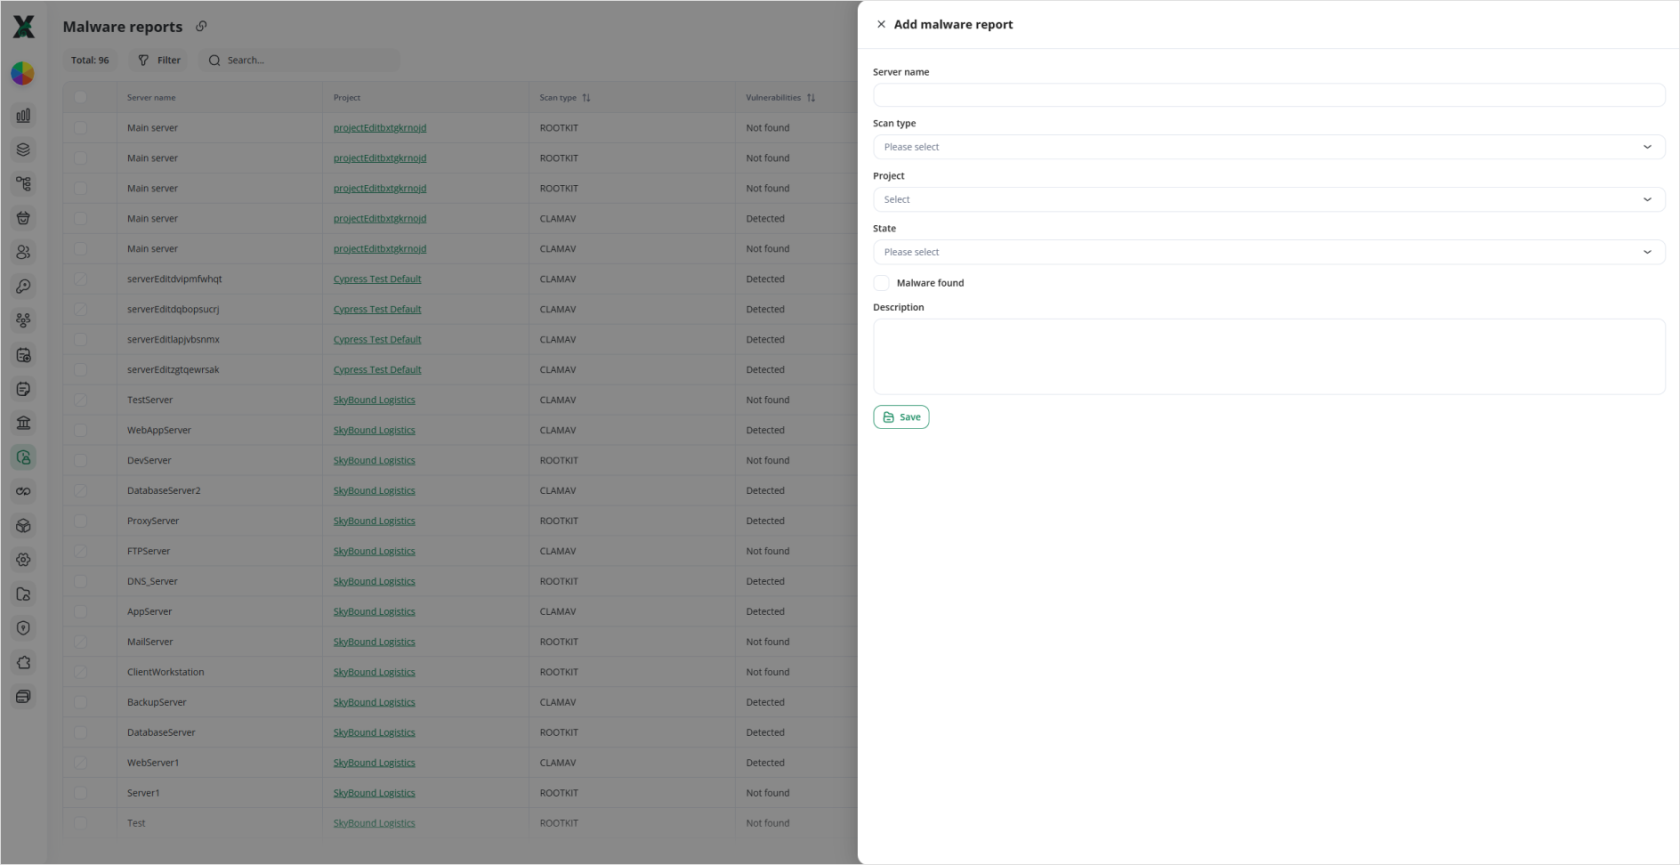This screenshot has height=865, width=1680.
Task: Open the hierarchy tree sidebar icon
Action: pos(23,184)
